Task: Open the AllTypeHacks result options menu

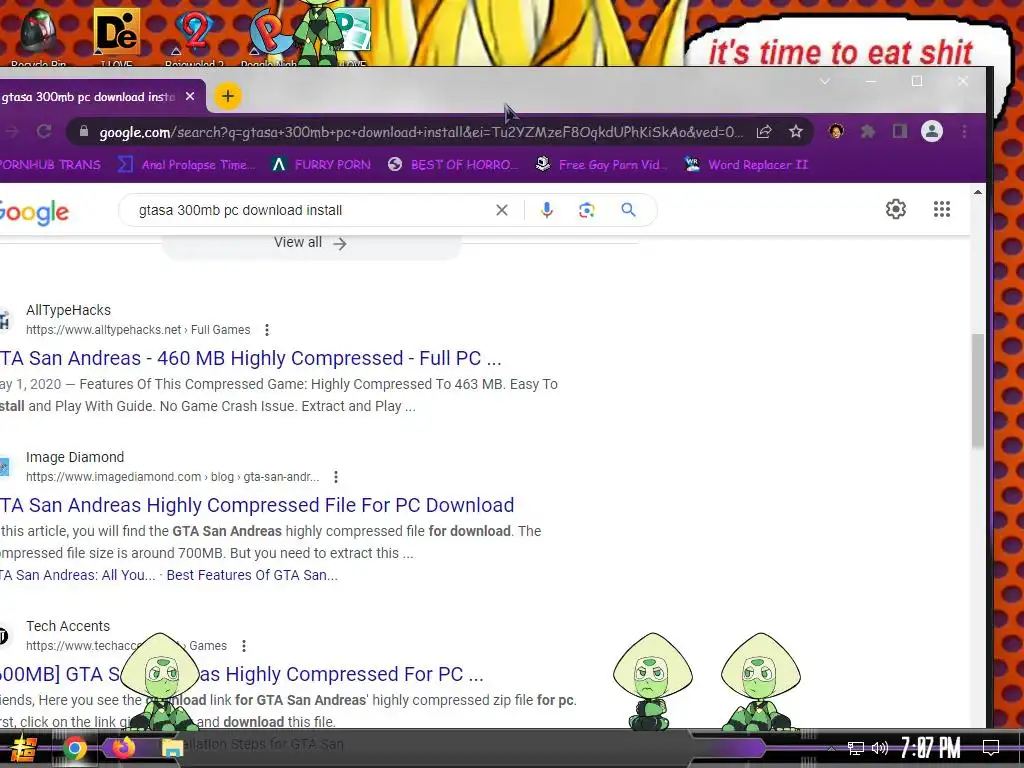Action: tap(266, 330)
